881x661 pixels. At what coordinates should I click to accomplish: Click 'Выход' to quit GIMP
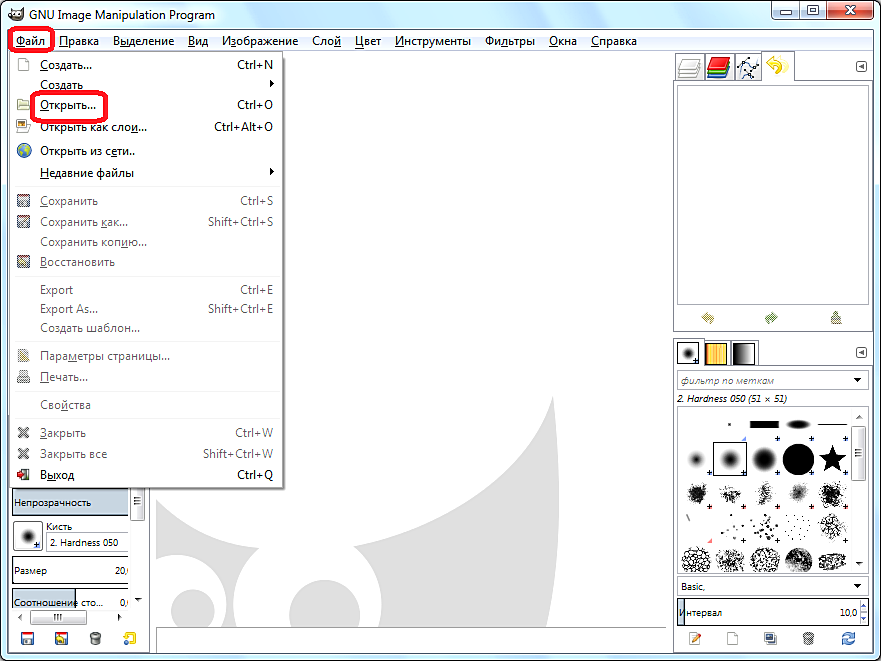[57, 475]
